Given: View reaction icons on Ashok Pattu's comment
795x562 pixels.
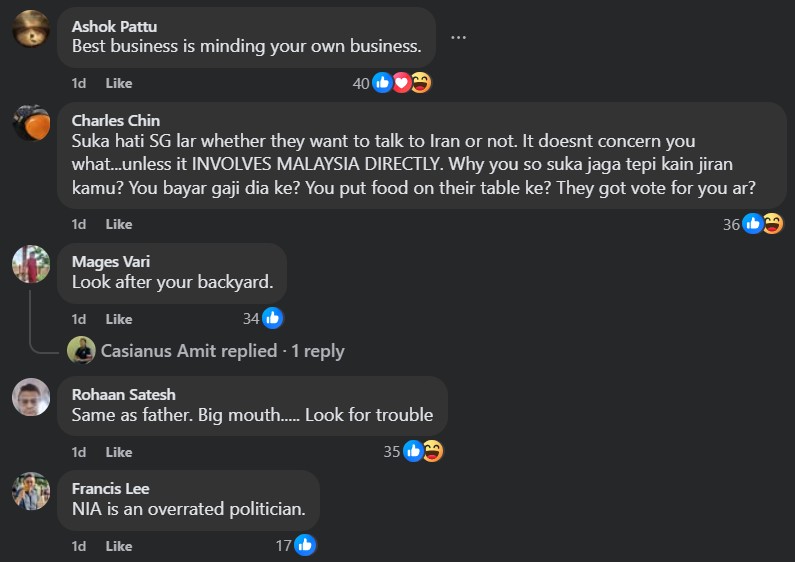Looking at the screenshot, I should click(x=401, y=83).
